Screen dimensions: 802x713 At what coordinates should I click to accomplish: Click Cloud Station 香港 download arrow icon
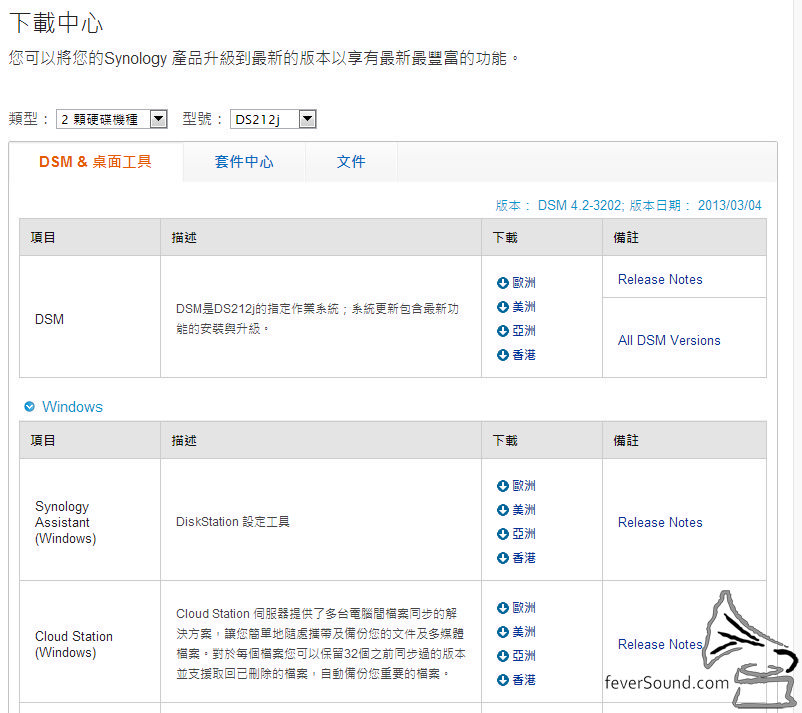click(502, 680)
